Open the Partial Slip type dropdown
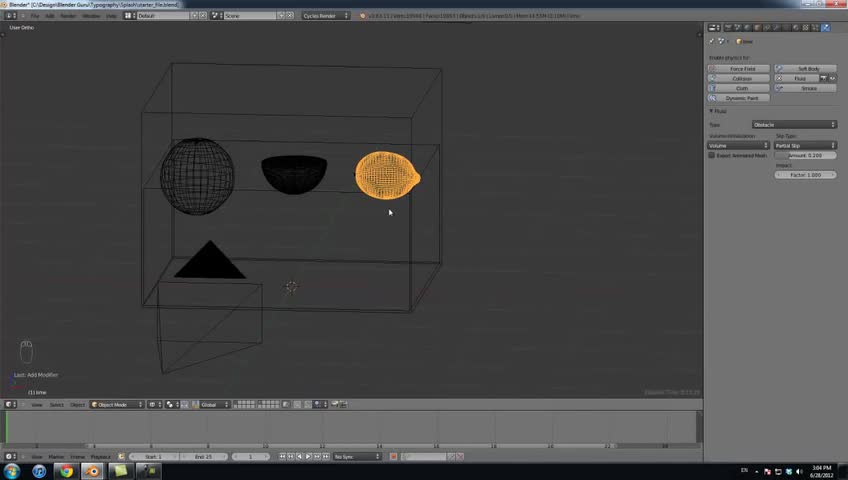This screenshot has height=480, width=848. tap(805, 145)
